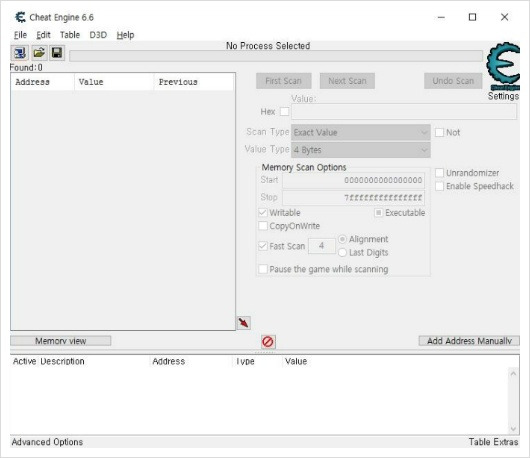The width and height of the screenshot is (530, 458).
Task: Click Add Address Manually button
Action: pos(469,341)
